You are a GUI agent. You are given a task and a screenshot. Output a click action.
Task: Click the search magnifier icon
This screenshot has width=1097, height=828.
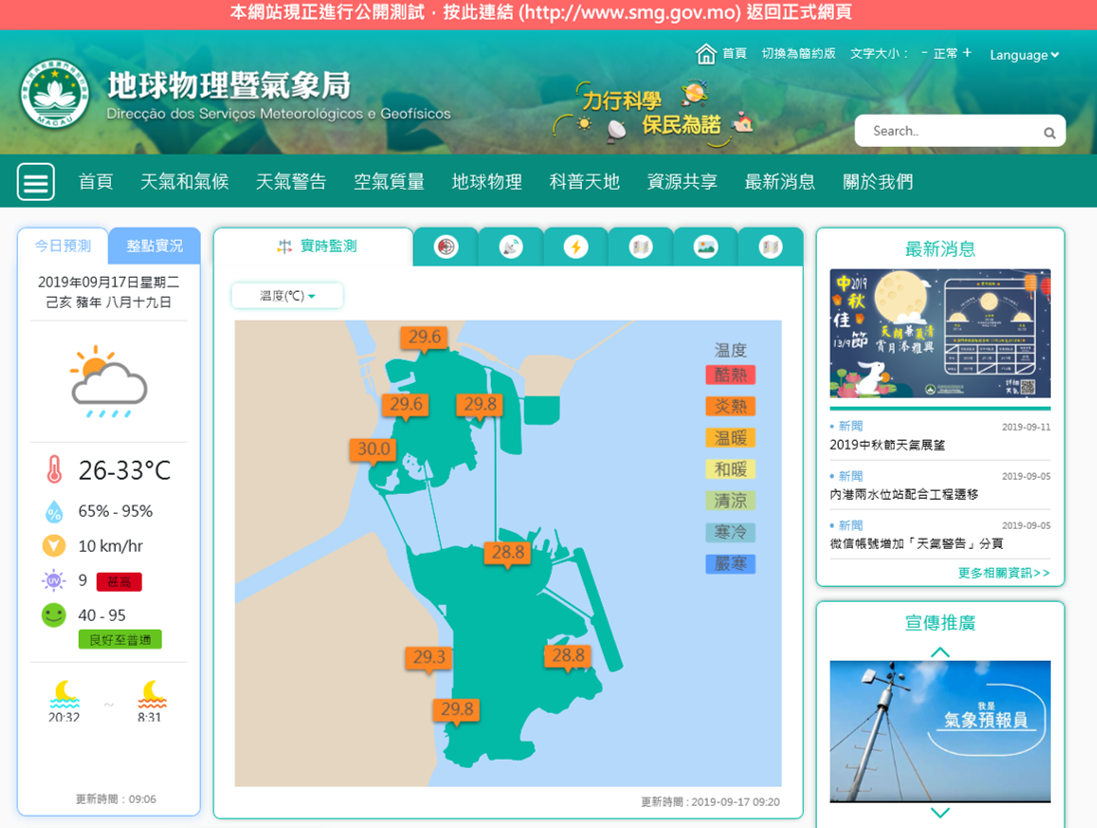tap(1049, 132)
